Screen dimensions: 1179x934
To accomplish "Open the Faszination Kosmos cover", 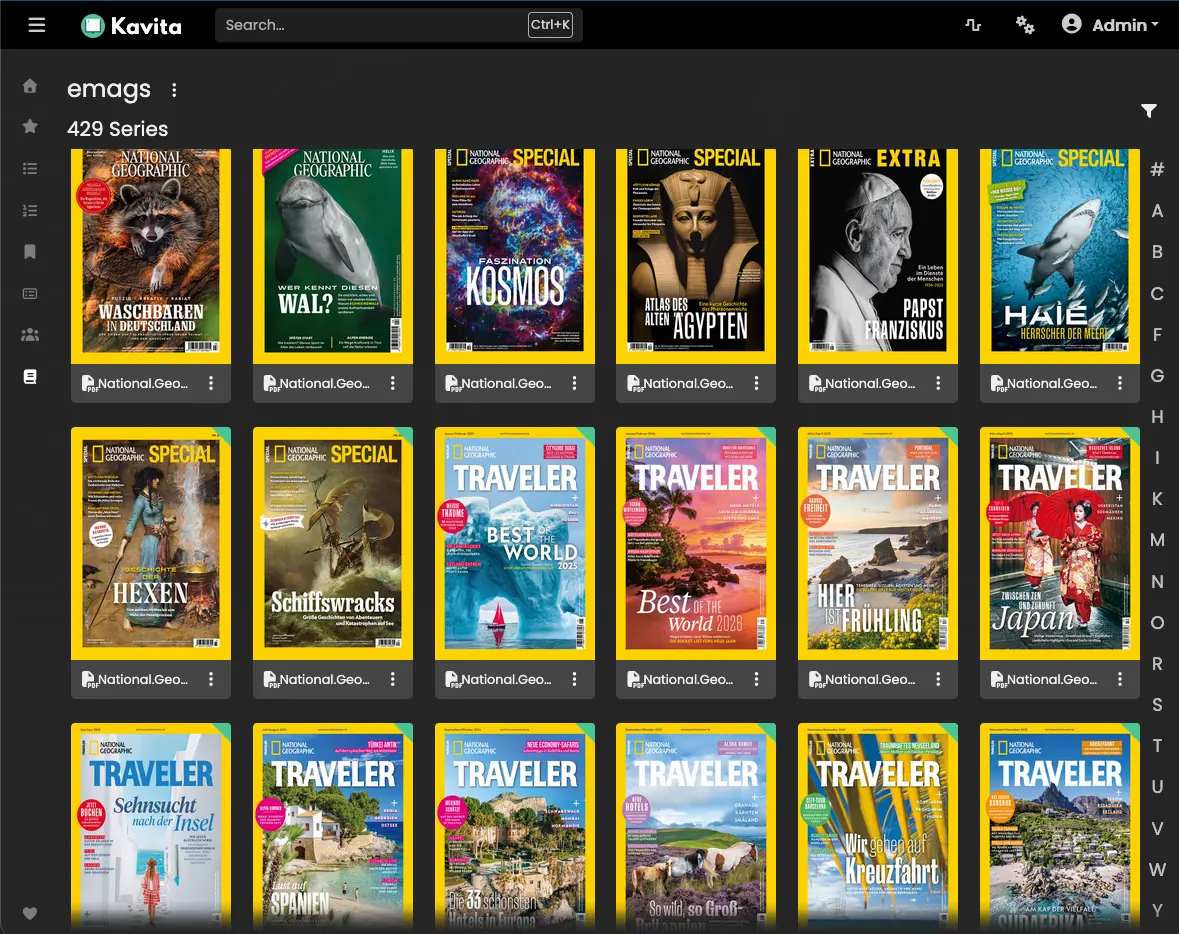I will click(x=515, y=256).
